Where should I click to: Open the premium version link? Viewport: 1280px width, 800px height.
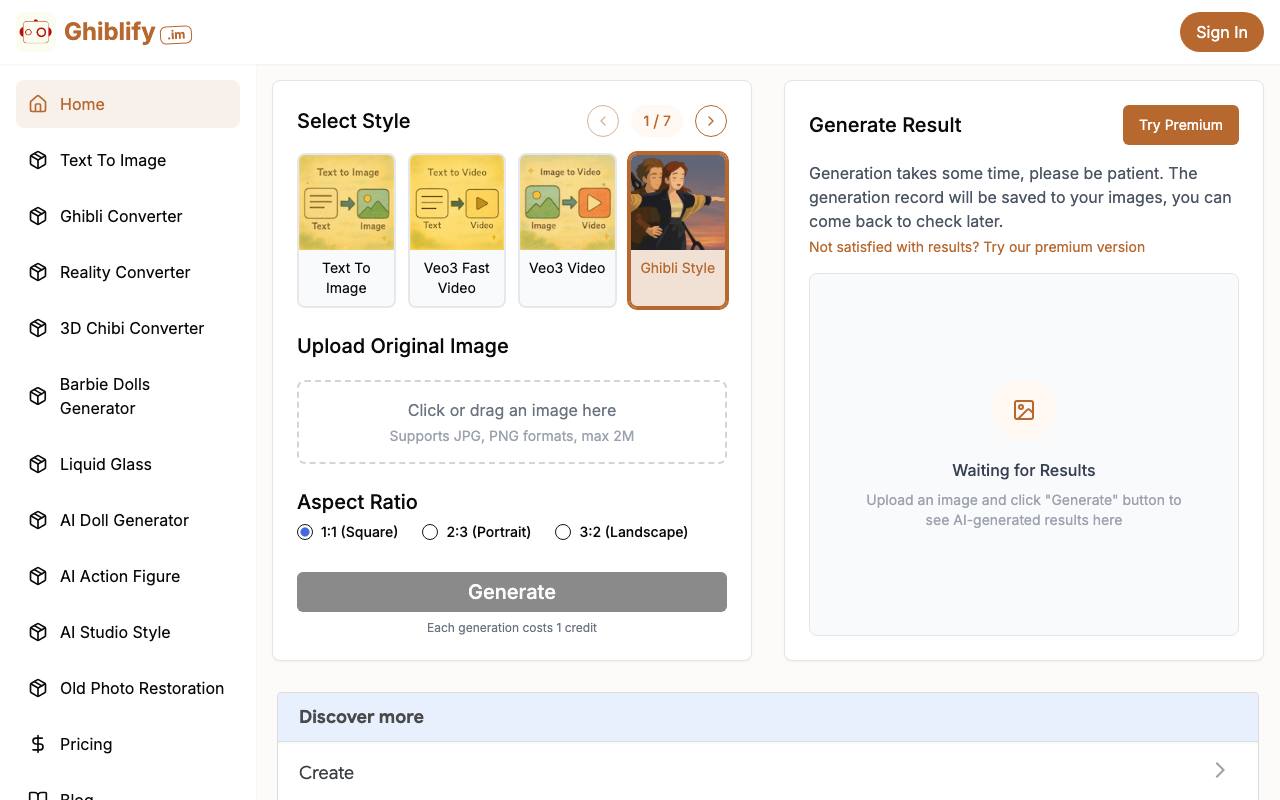(x=977, y=247)
